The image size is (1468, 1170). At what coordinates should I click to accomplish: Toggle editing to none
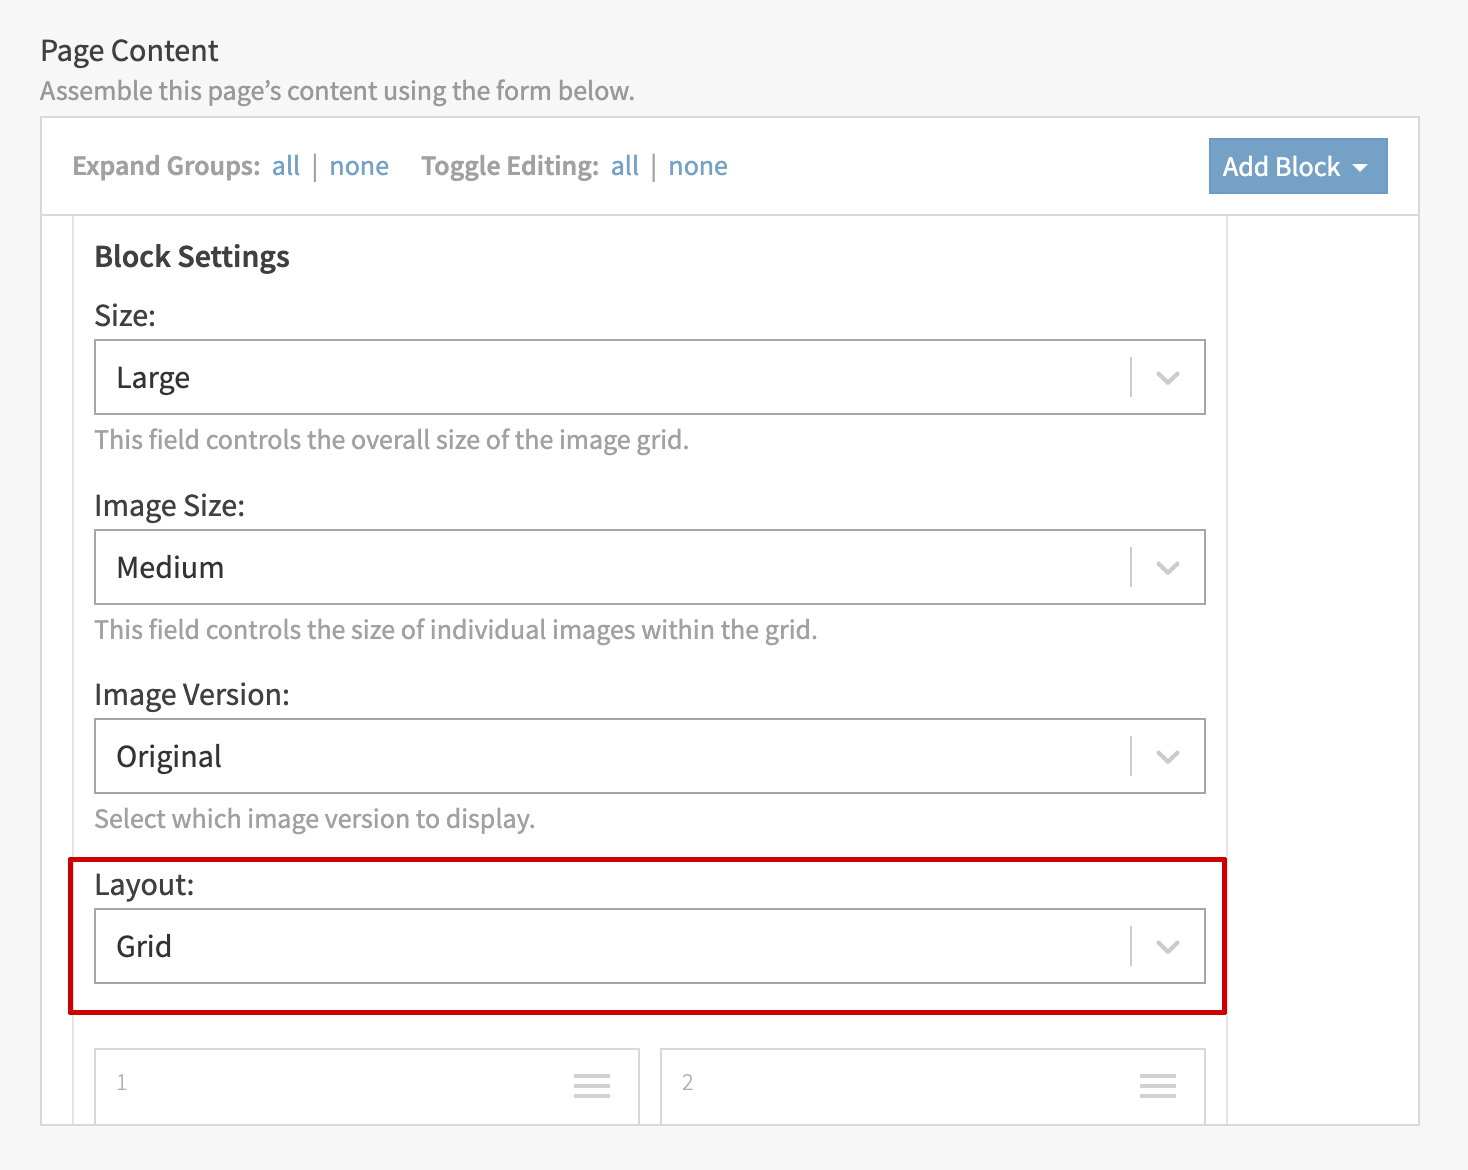[697, 166]
